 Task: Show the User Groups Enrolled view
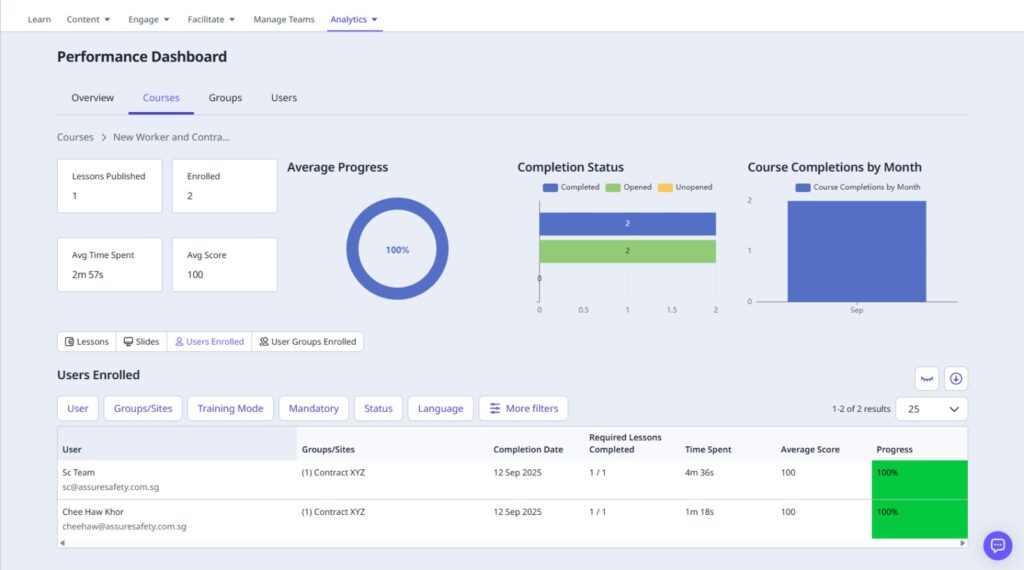(x=307, y=342)
